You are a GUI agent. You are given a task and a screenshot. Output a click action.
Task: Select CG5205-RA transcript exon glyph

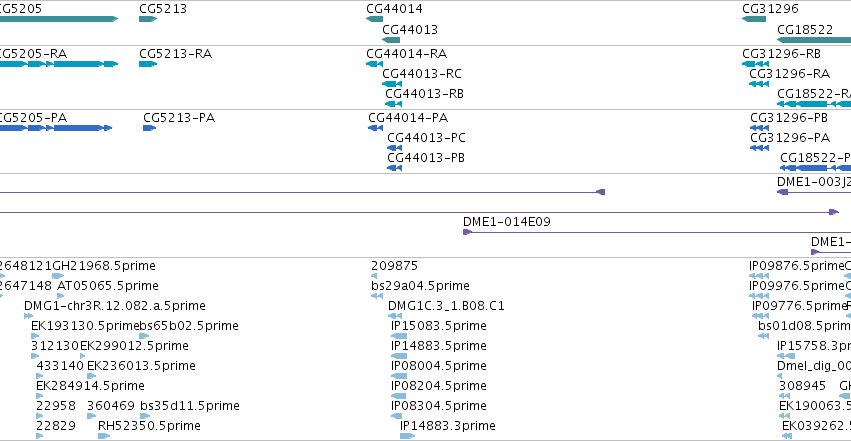point(59,64)
